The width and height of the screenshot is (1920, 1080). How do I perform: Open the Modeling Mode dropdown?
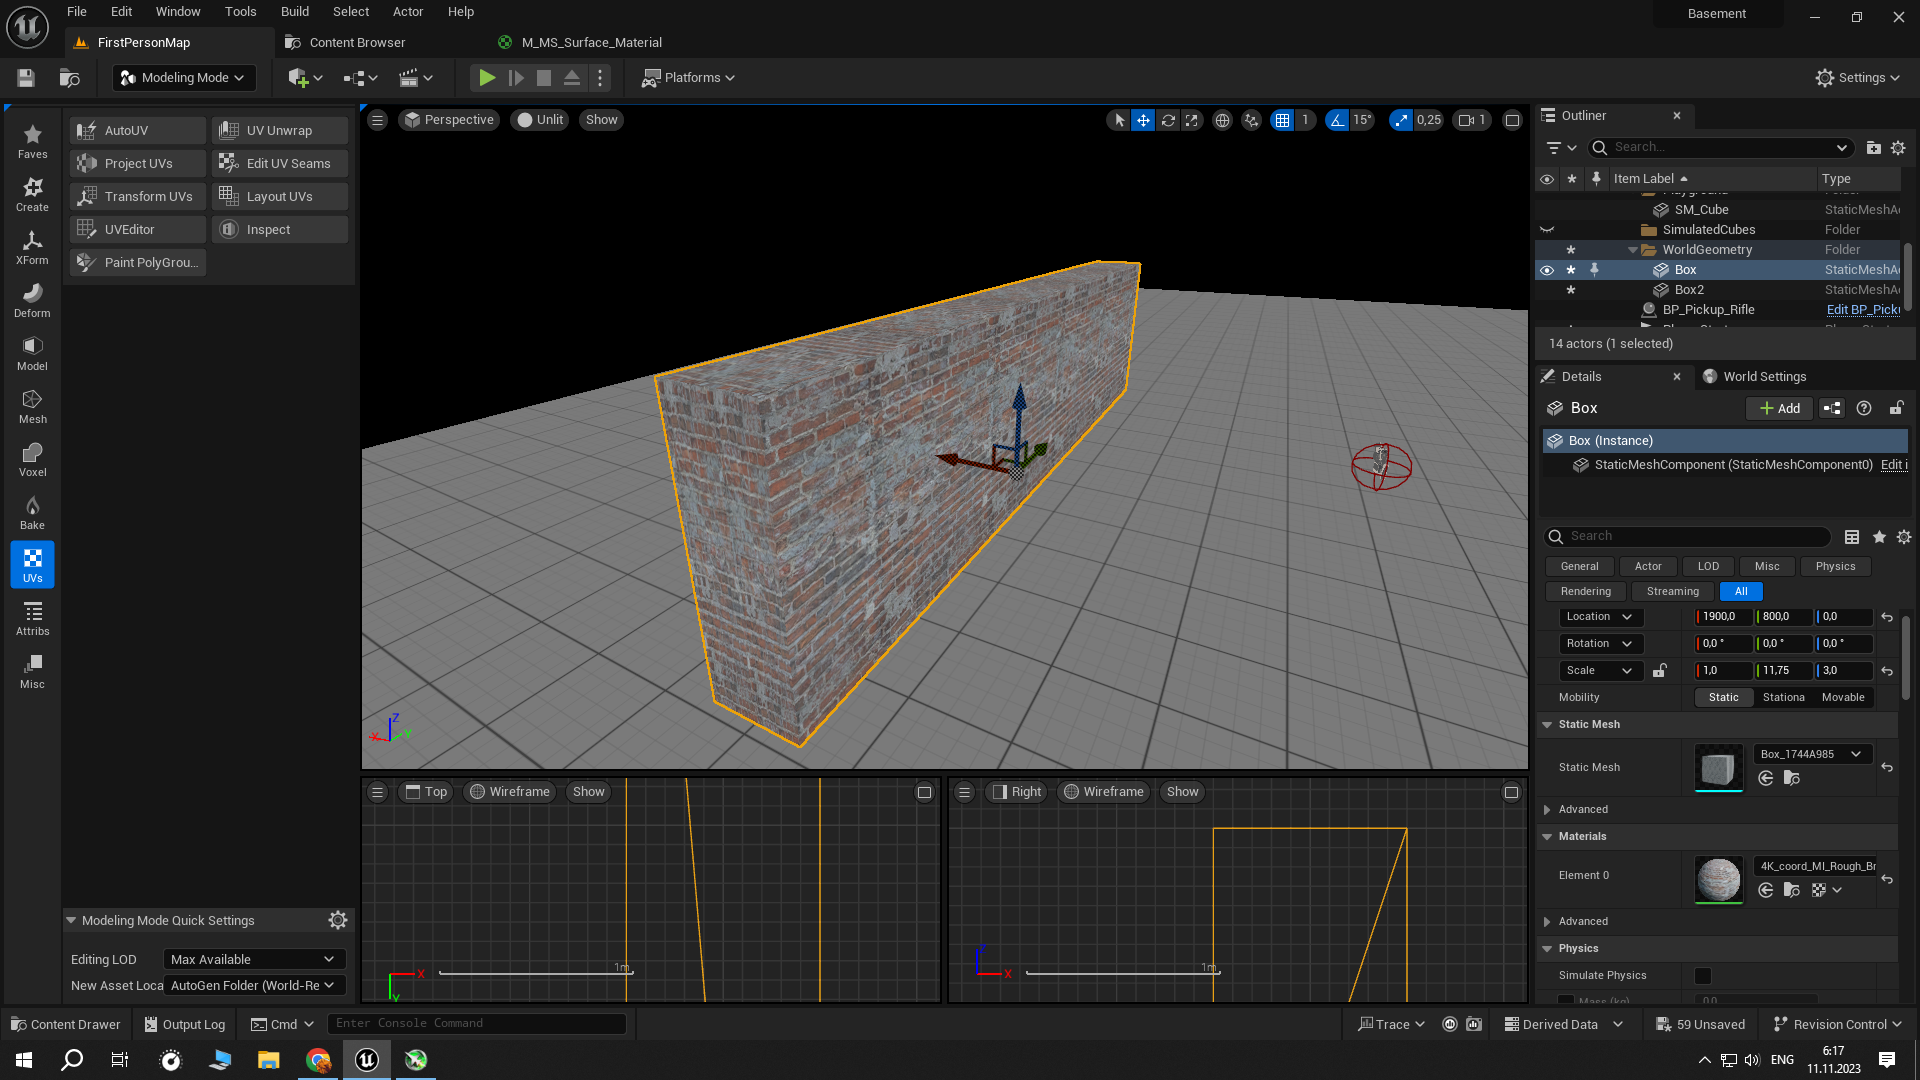point(183,78)
